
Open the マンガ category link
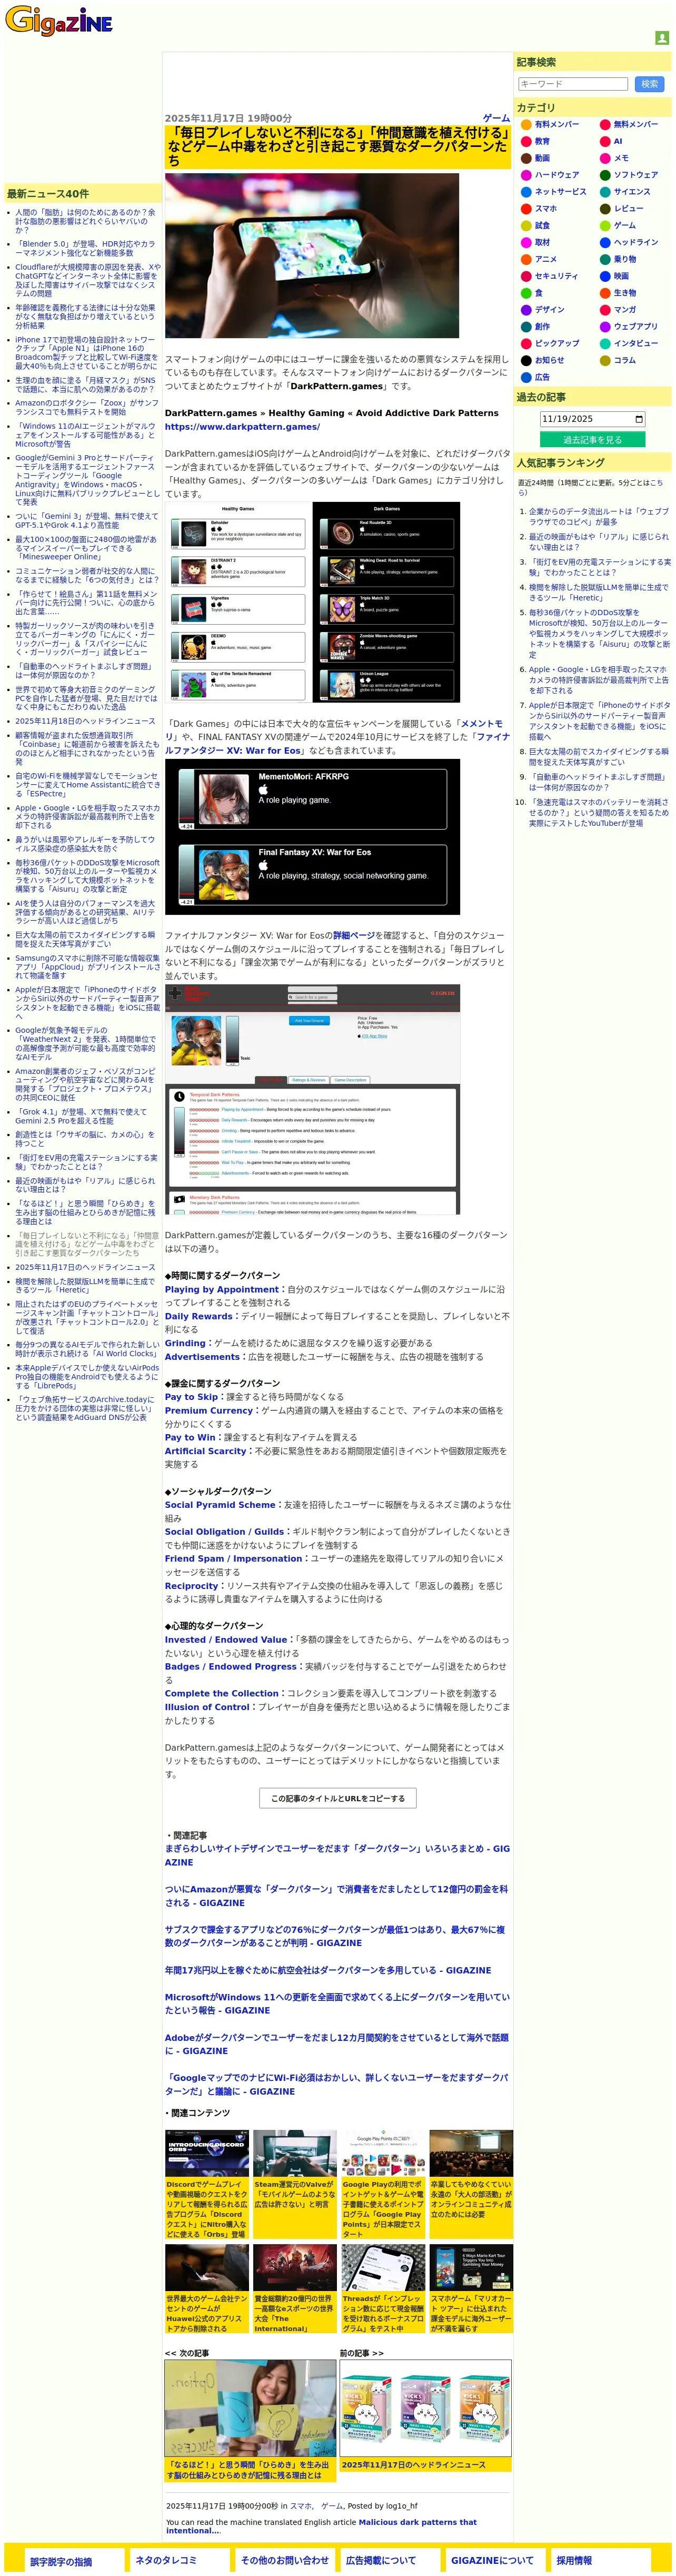click(x=624, y=310)
